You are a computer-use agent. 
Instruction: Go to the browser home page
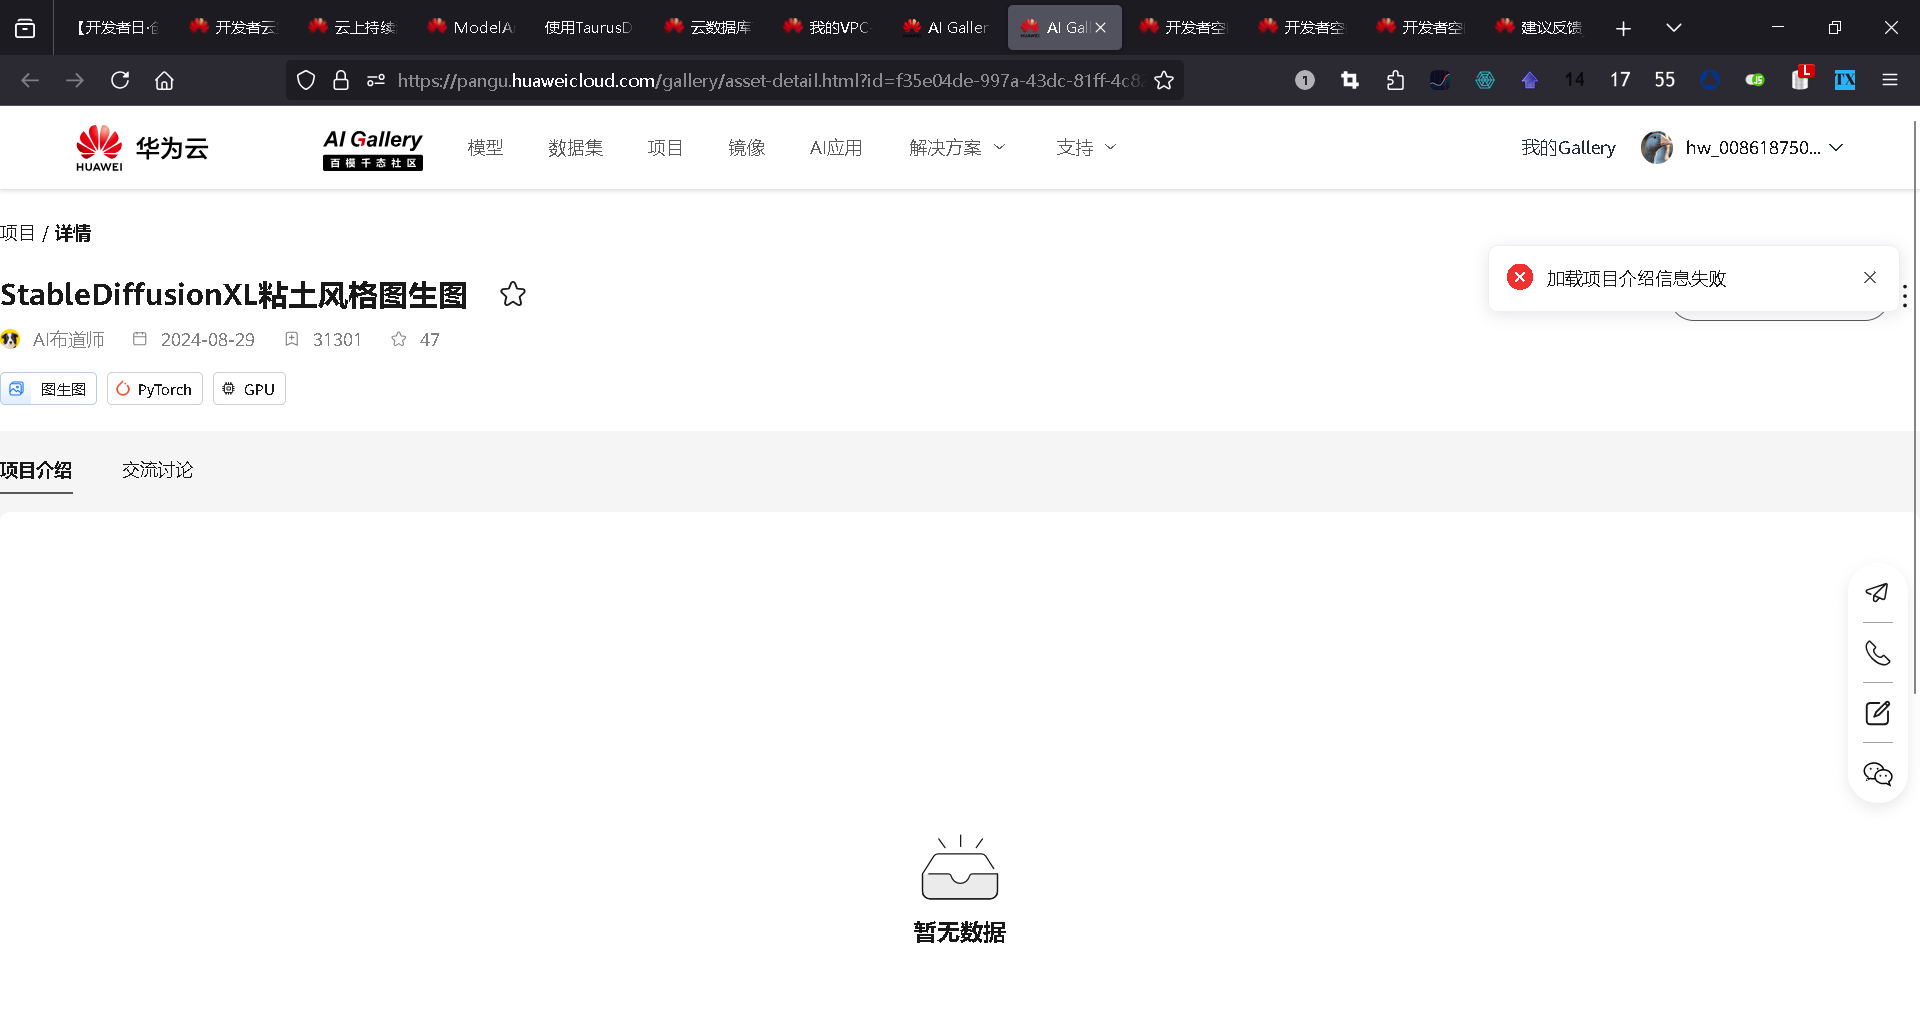pyautogui.click(x=164, y=80)
